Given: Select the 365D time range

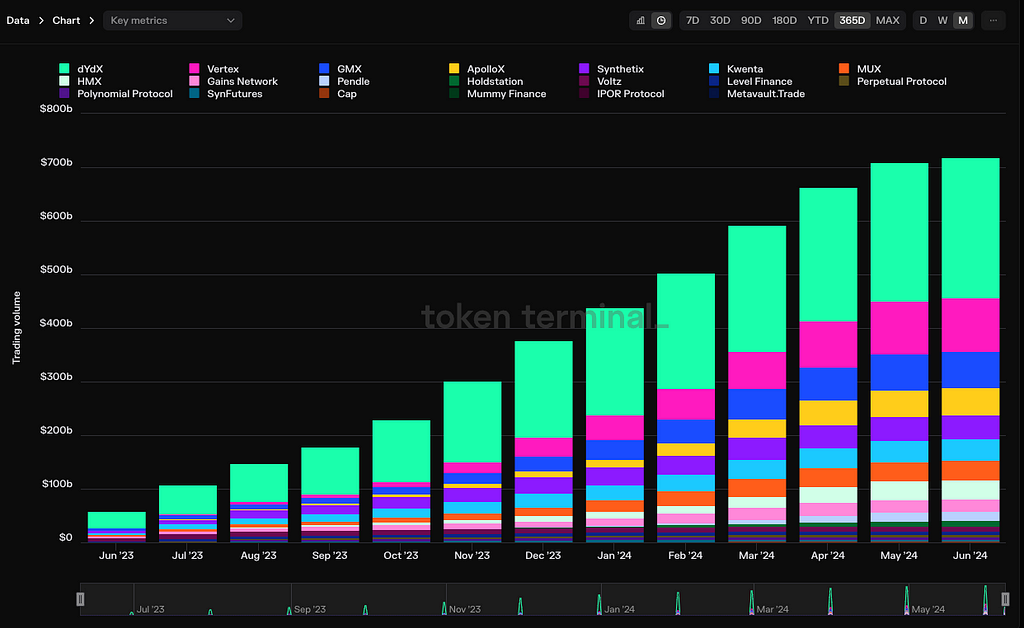Looking at the screenshot, I should pos(852,20).
